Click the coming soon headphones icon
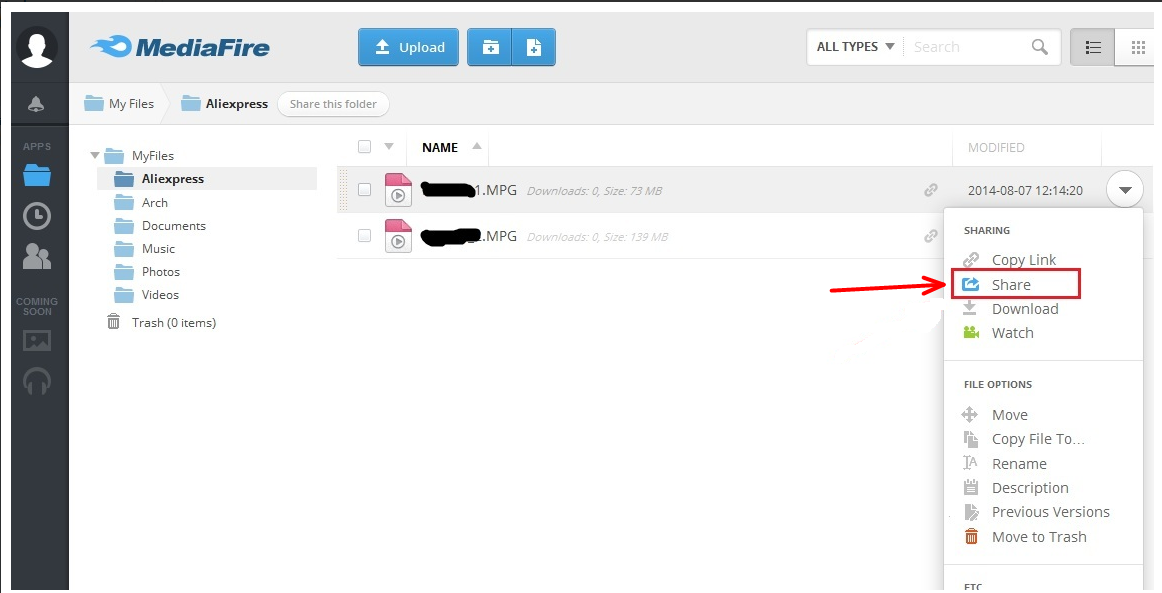1162x593 pixels. 37,381
